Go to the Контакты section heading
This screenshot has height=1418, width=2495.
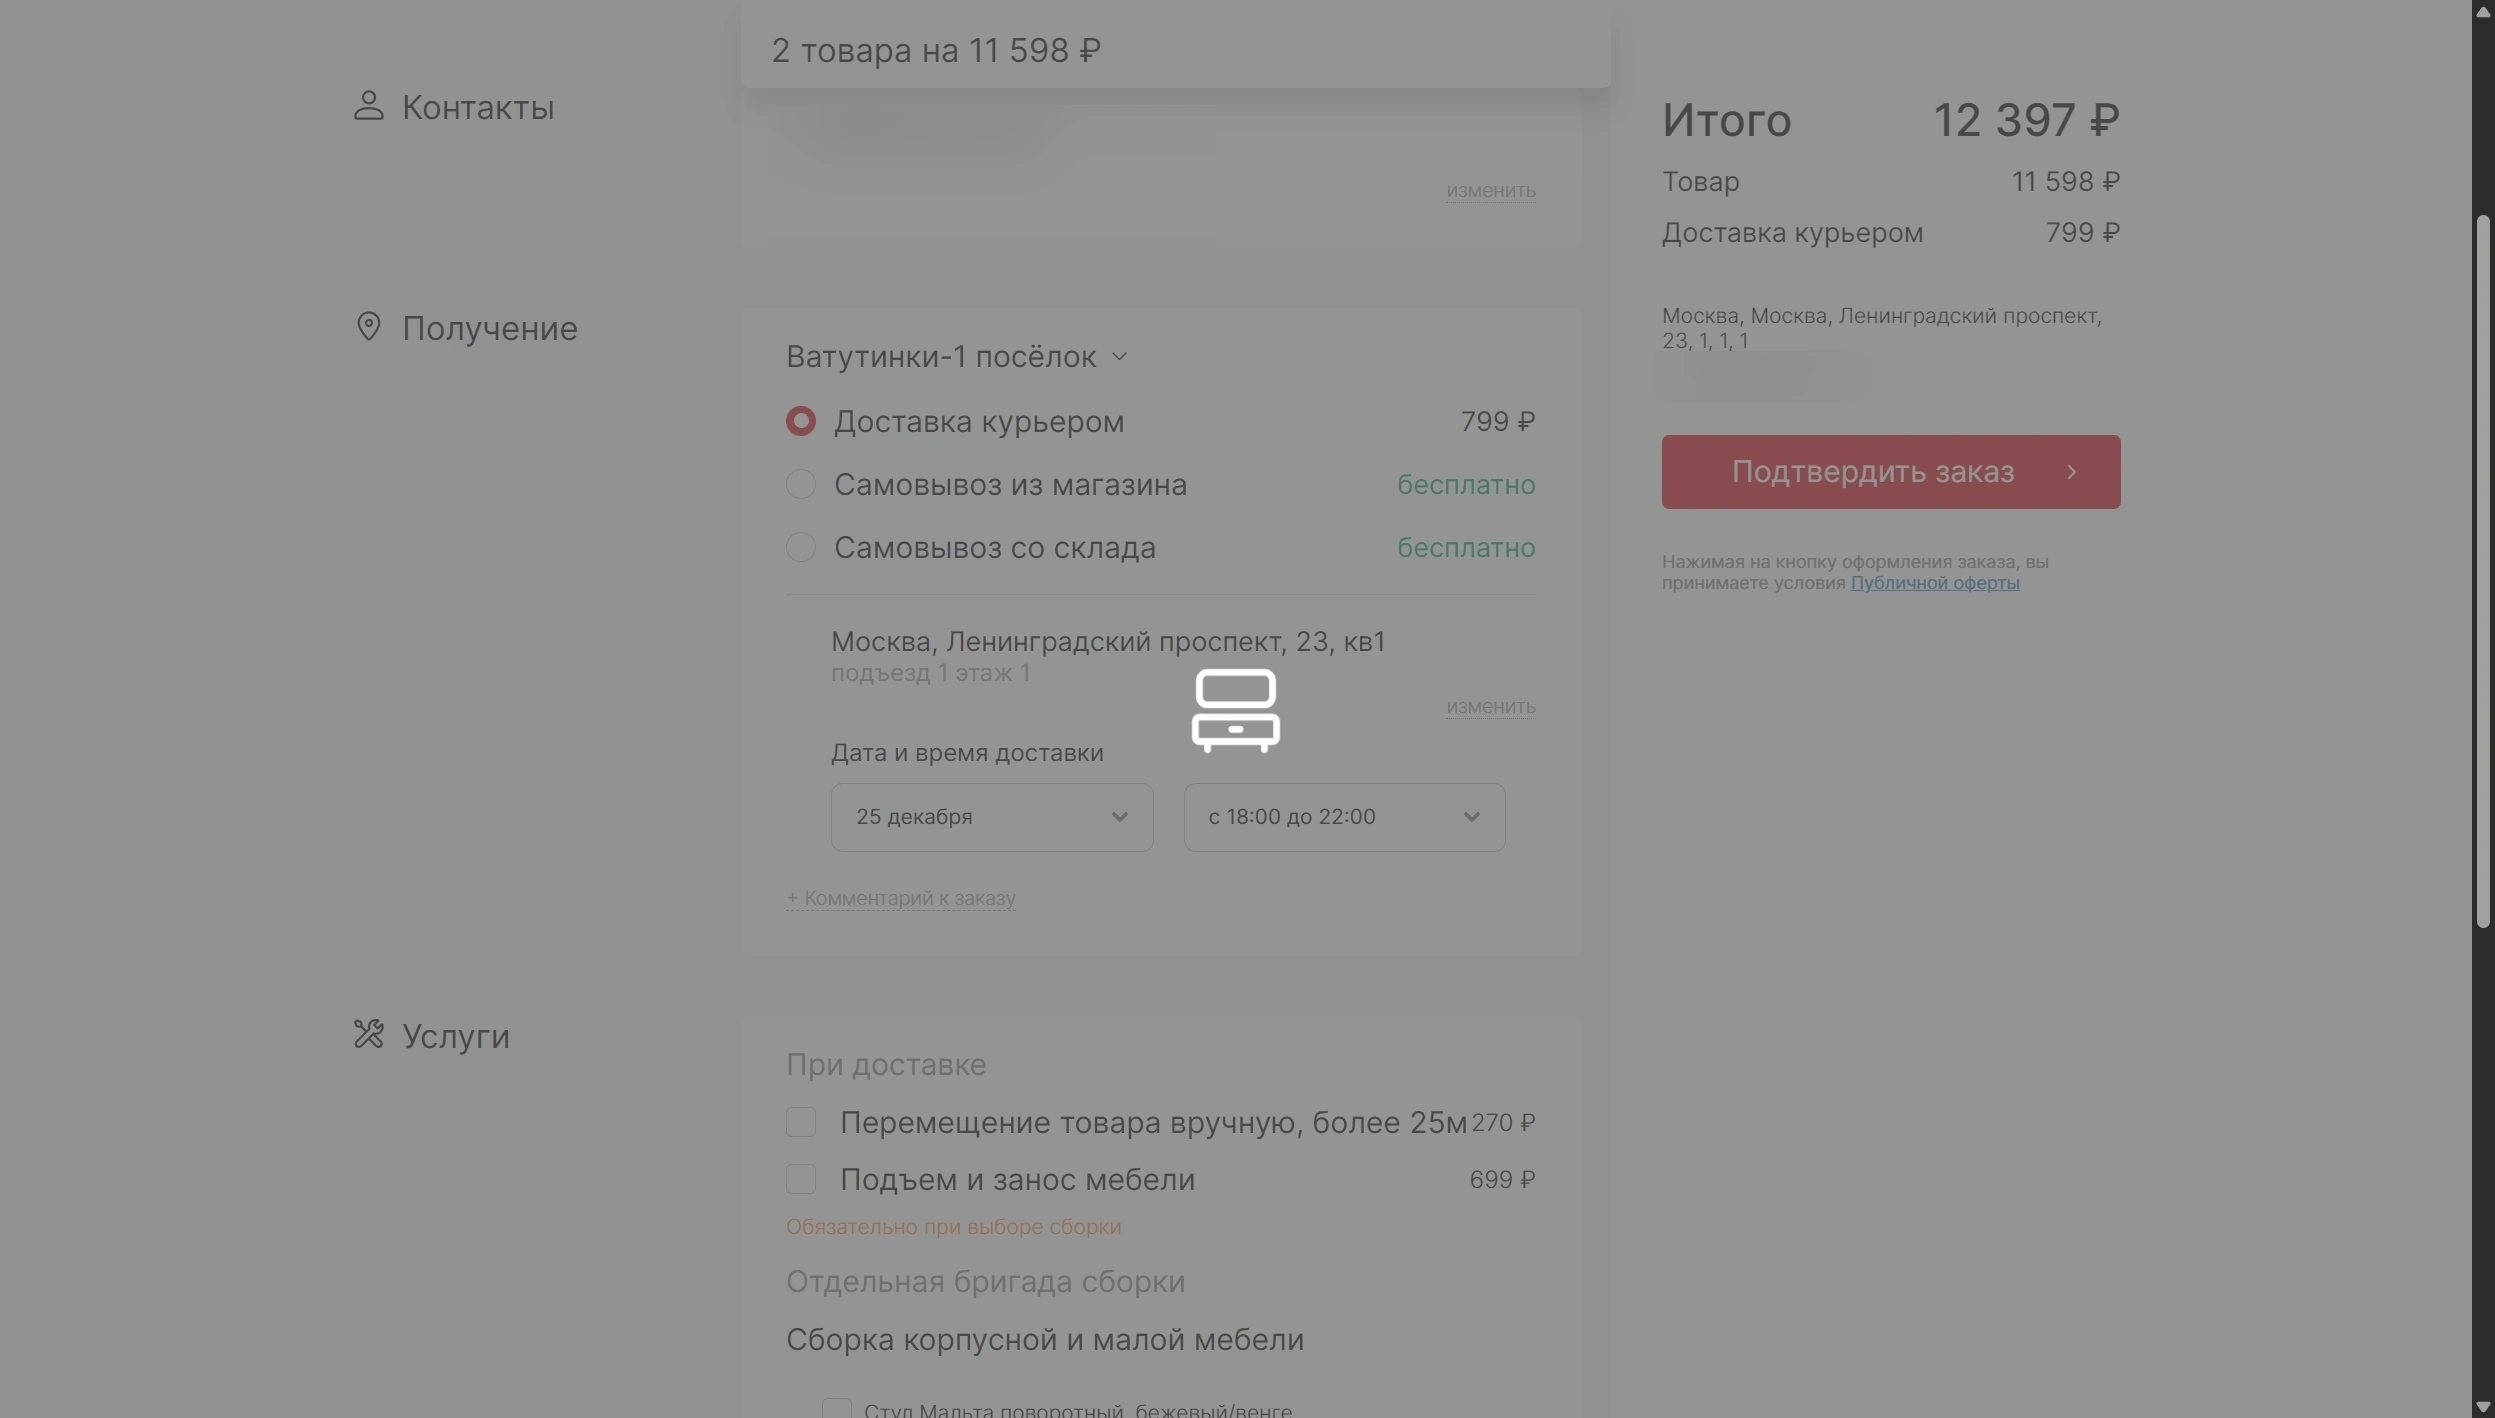[x=477, y=107]
